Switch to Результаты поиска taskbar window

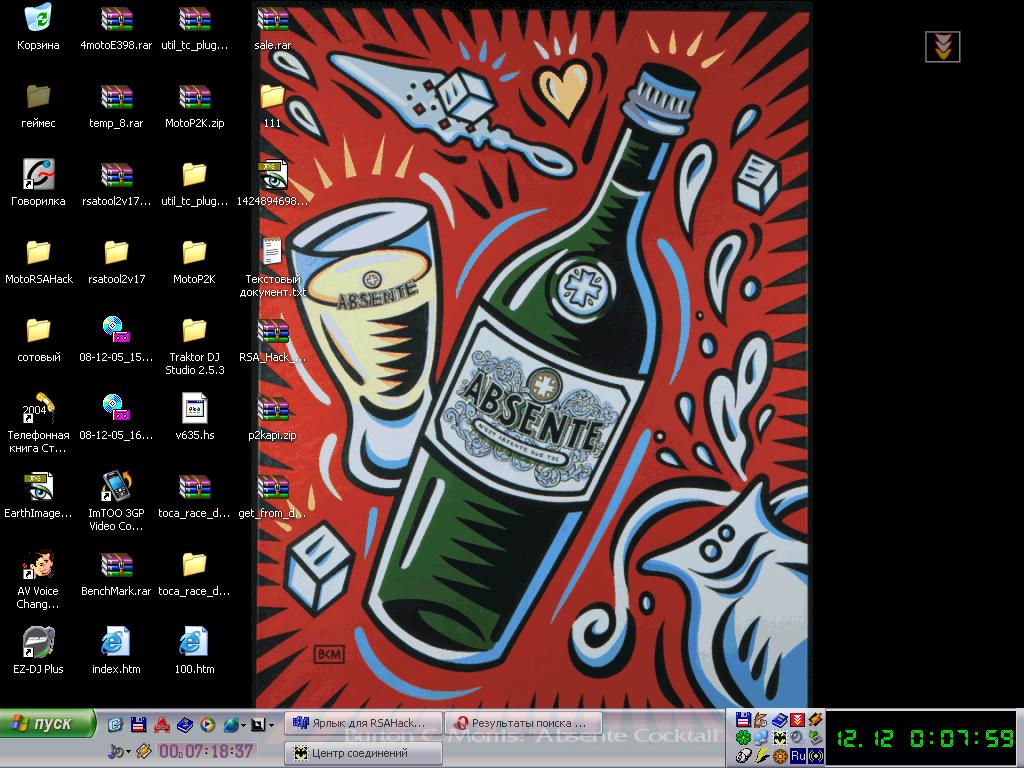pos(523,723)
